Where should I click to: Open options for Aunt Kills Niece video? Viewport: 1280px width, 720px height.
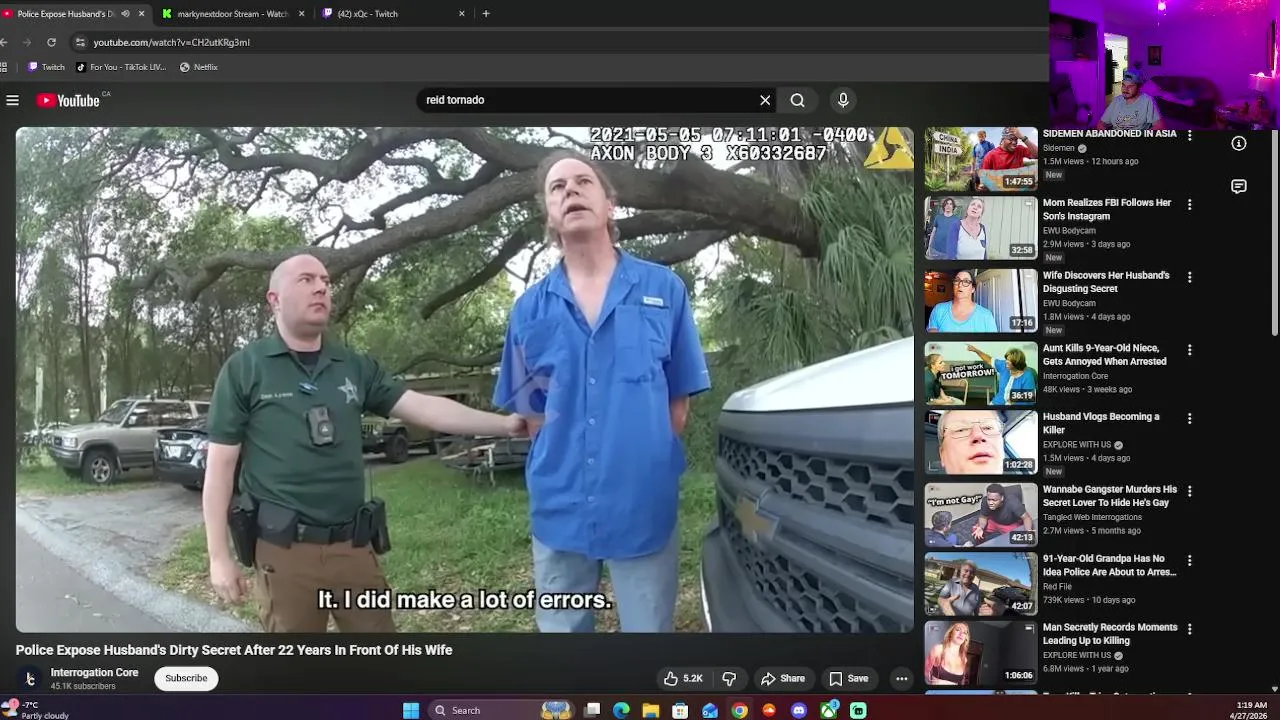1189,350
